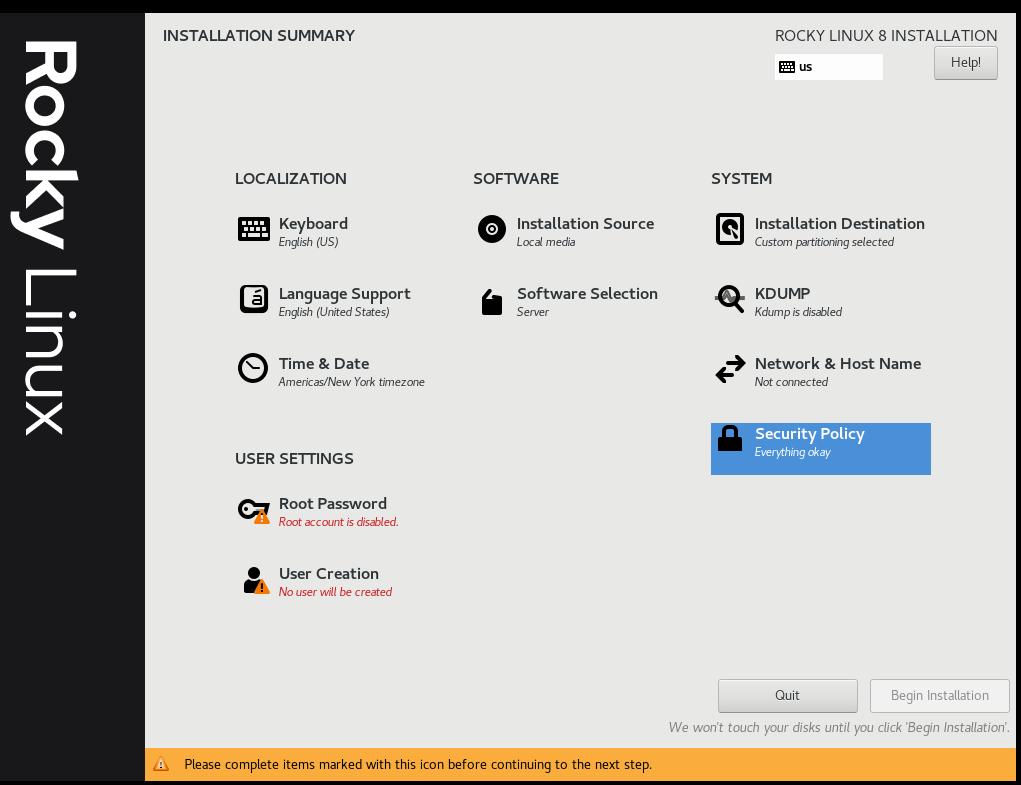The image size is (1021, 785).
Task: Click the Help! button
Action: click(964, 62)
